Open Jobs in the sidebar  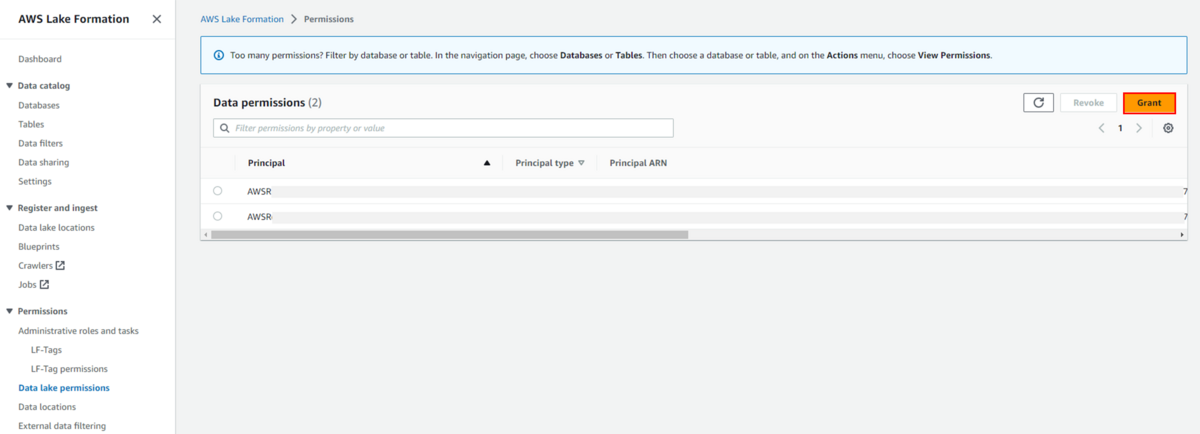(27, 284)
